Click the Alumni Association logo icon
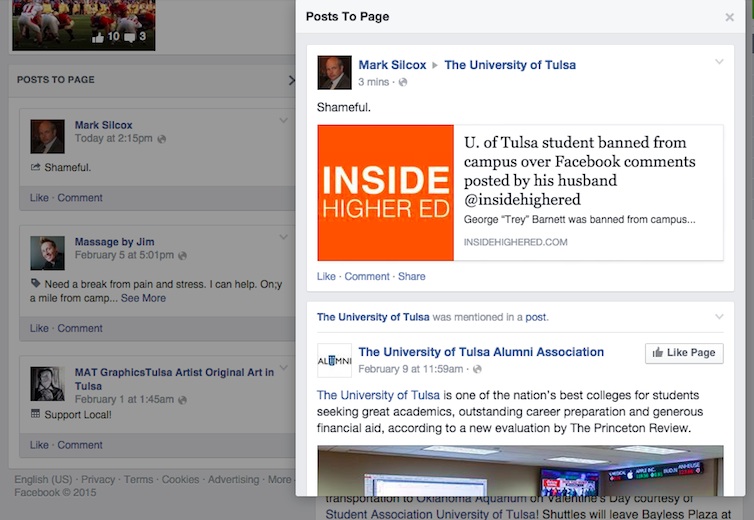 click(x=334, y=360)
